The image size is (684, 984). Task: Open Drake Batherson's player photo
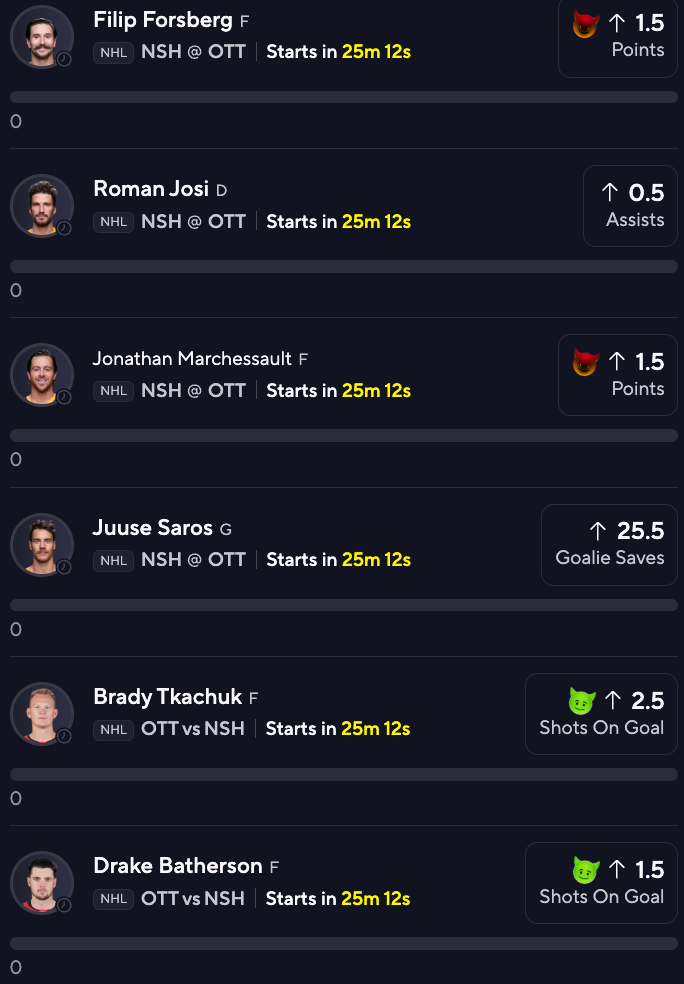click(x=41, y=882)
